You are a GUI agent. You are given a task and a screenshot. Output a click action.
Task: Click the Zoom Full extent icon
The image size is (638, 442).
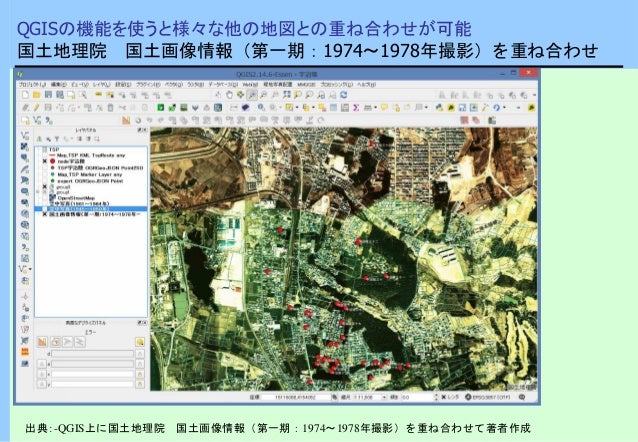(x=286, y=95)
